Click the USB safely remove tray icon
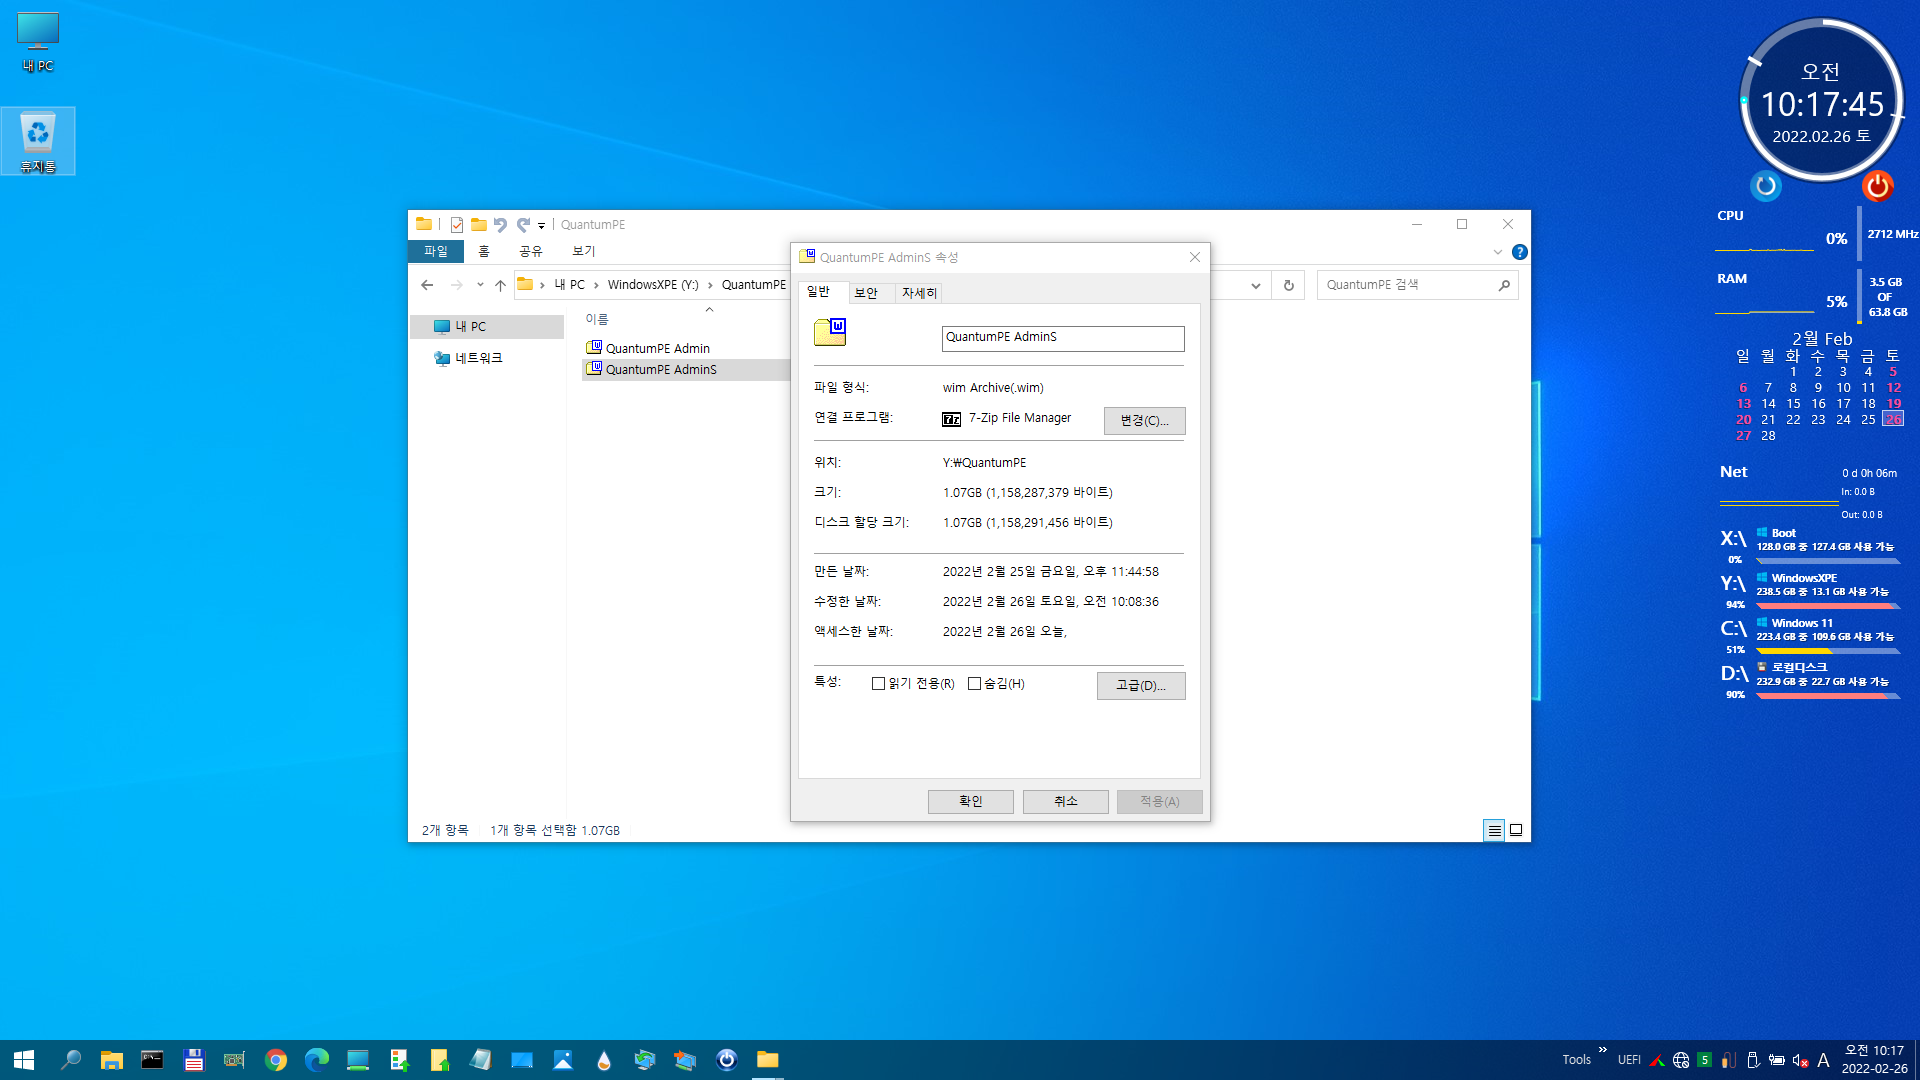Screen dimensions: 1920x1080 pos(1753,1060)
